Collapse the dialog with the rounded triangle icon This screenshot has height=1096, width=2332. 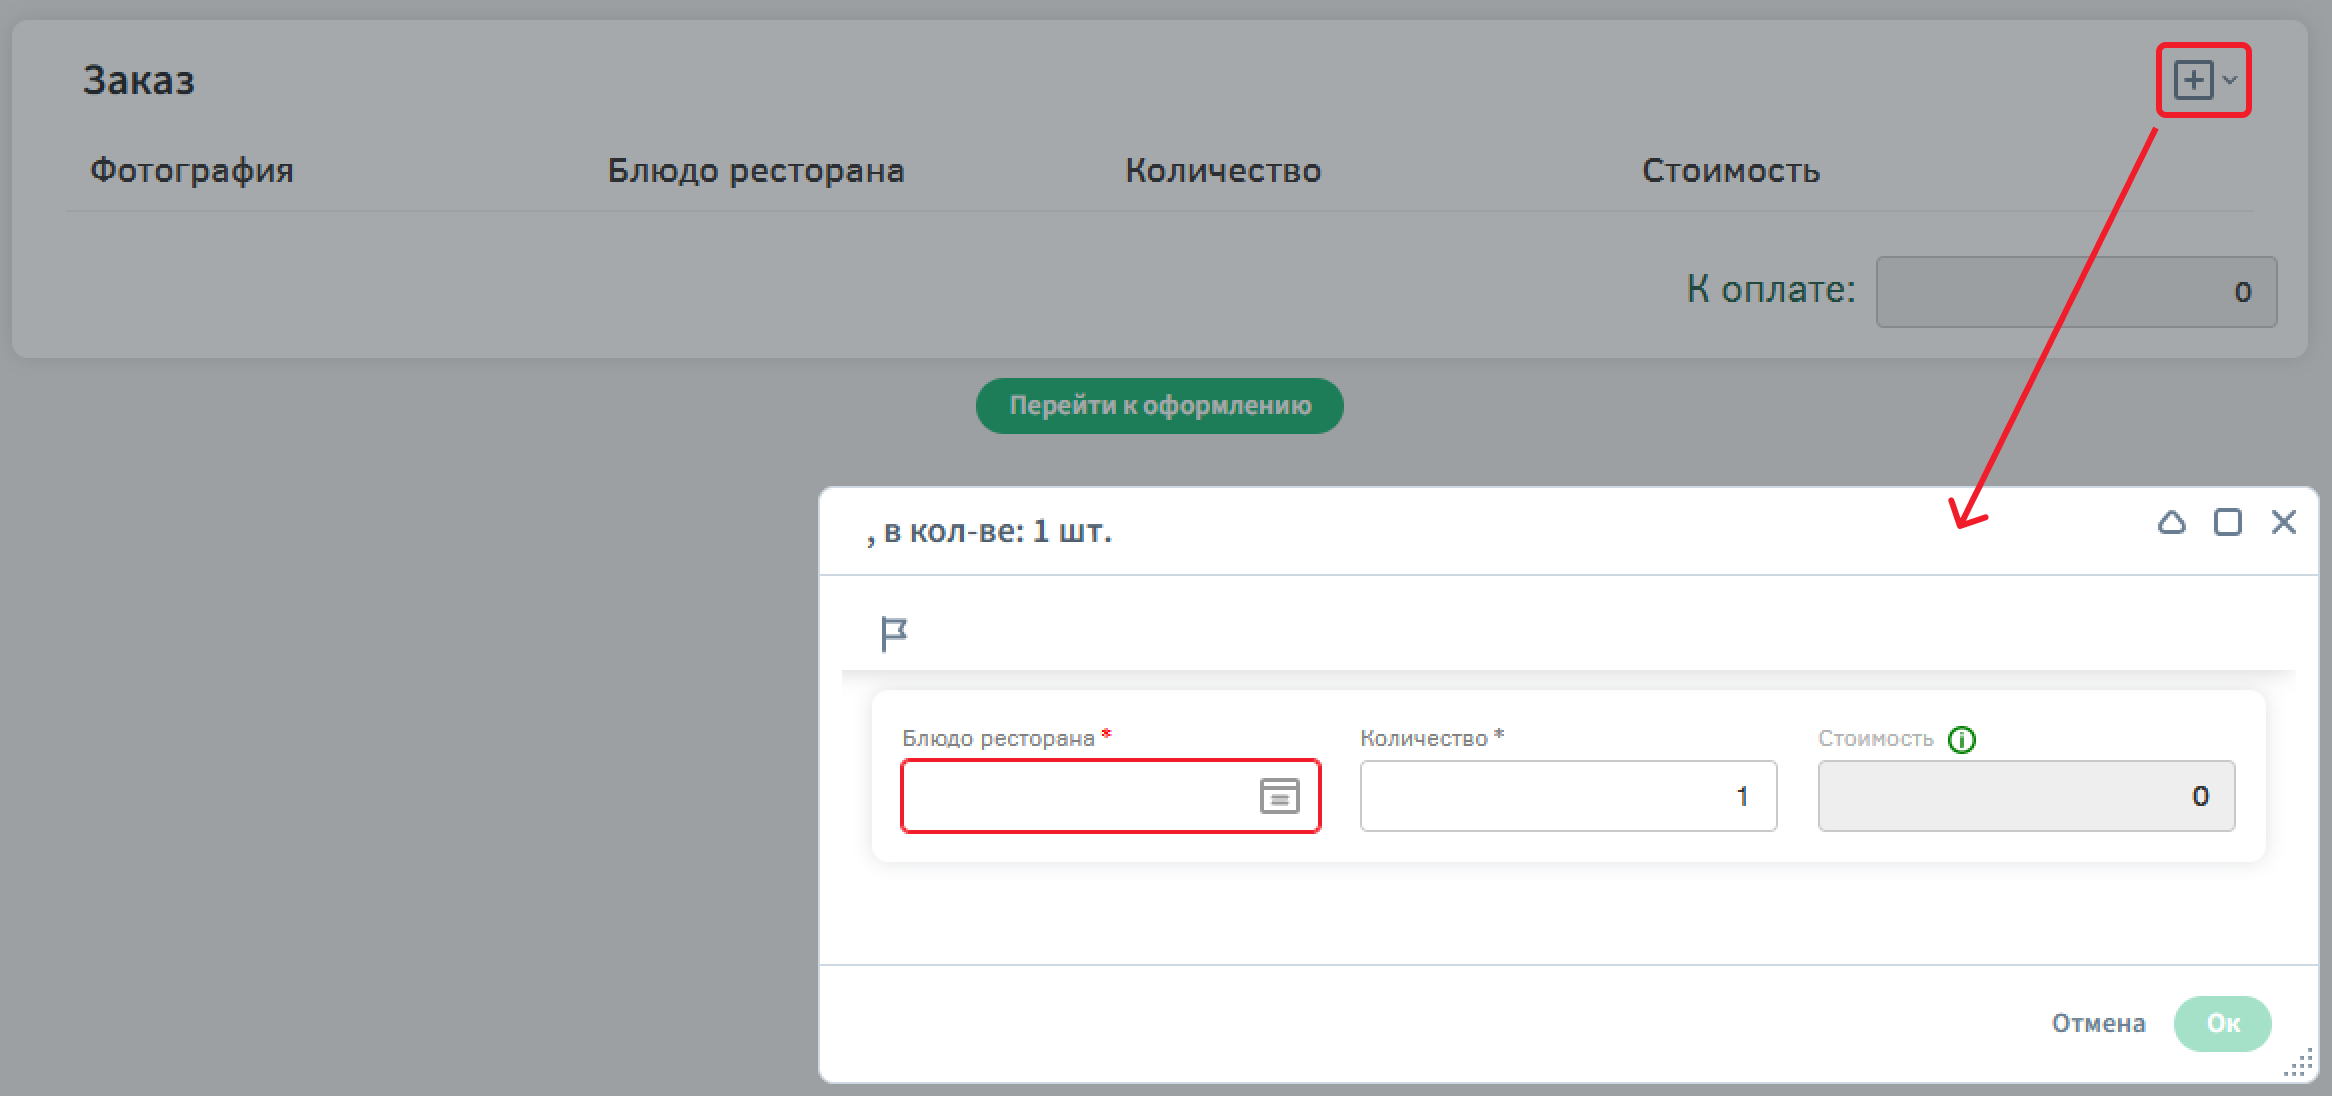tap(2172, 522)
